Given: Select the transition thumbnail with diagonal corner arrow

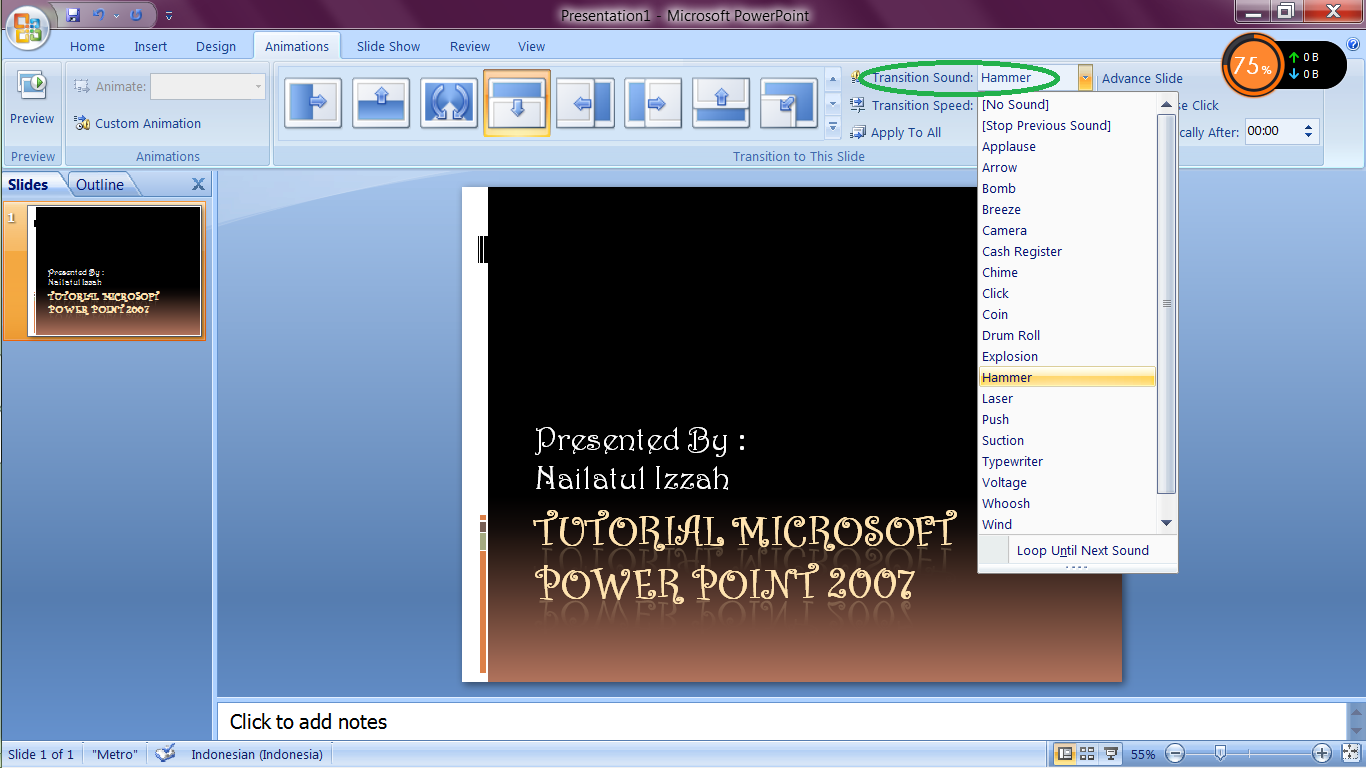Looking at the screenshot, I should pos(789,103).
